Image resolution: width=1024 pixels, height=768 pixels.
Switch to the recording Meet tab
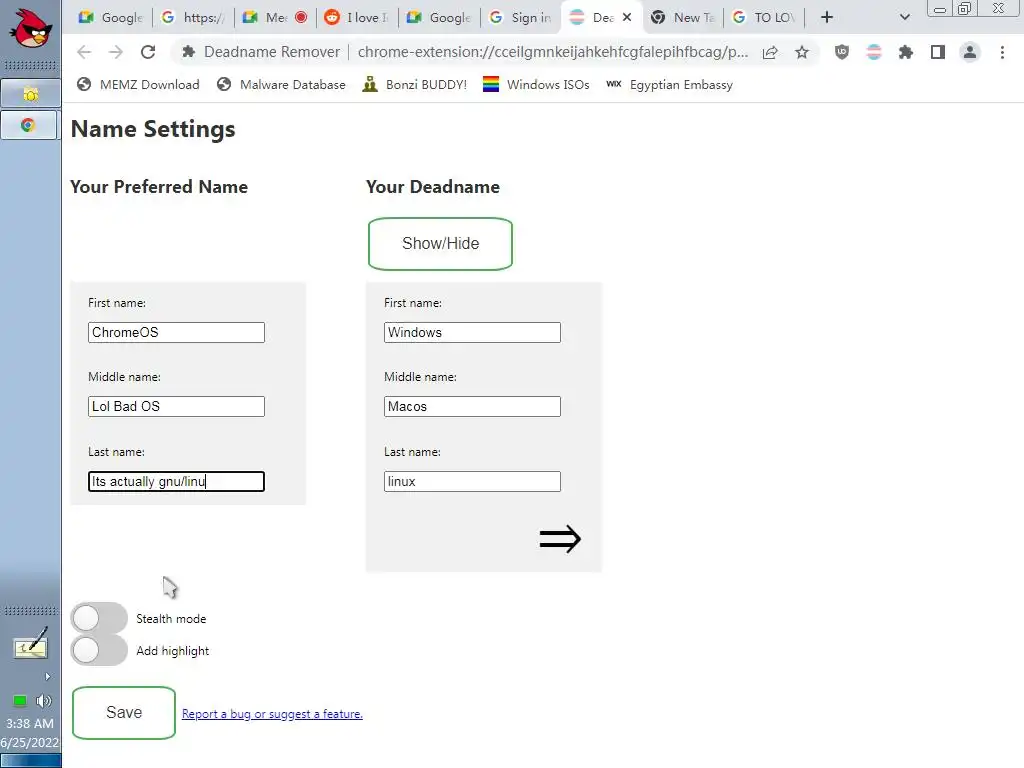(x=274, y=18)
